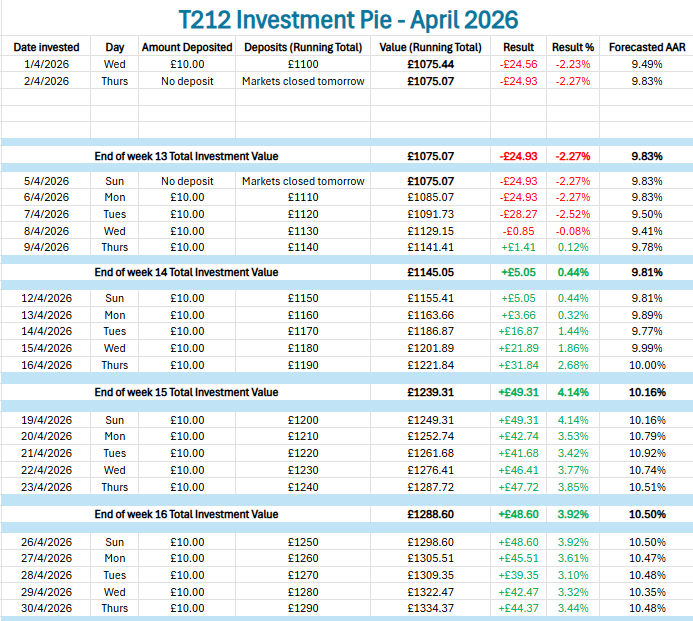Click End of week 13 Total Investment Value
The image size is (693, 621).
click(x=186, y=156)
